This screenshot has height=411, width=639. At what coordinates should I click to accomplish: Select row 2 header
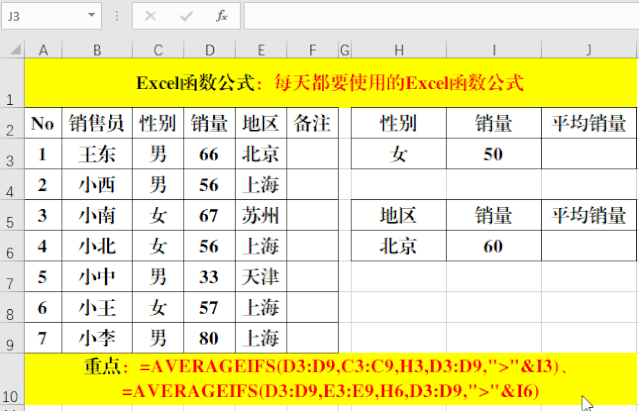[x=12, y=123]
